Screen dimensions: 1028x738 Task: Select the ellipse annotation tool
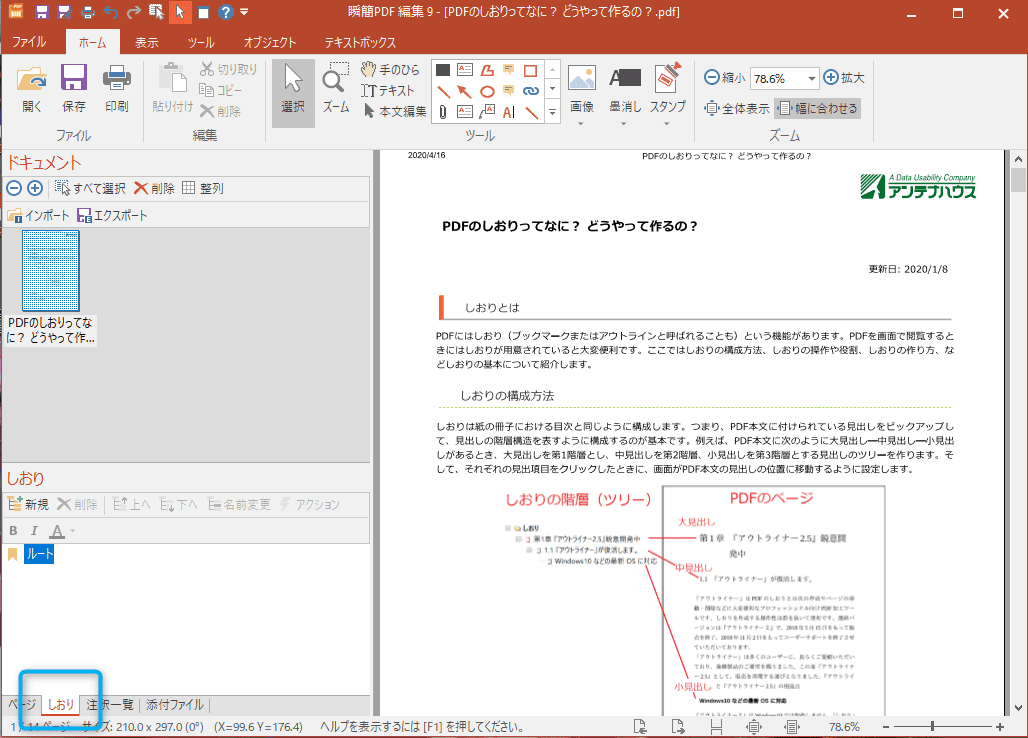click(x=487, y=91)
